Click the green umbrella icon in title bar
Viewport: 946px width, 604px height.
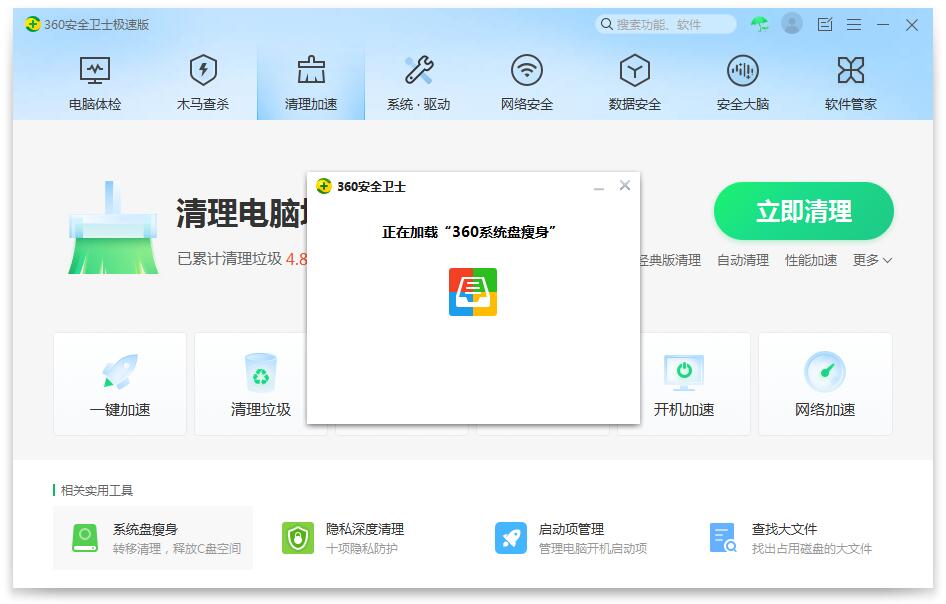[760, 24]
